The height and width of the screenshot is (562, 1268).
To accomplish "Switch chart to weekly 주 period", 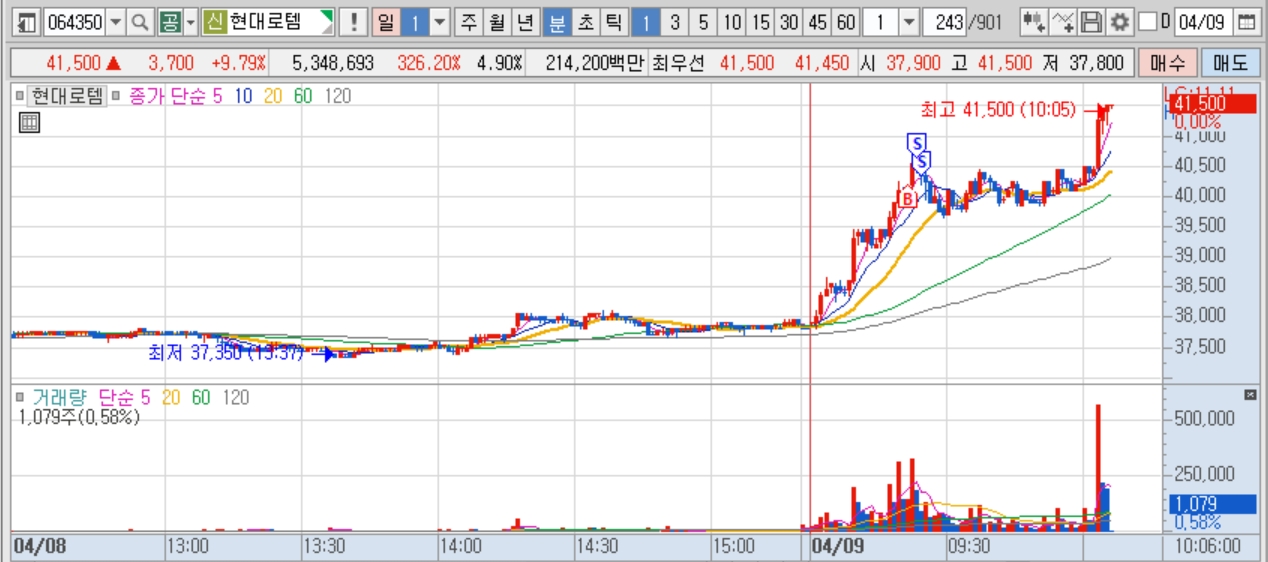I will [x=468, y=21].
